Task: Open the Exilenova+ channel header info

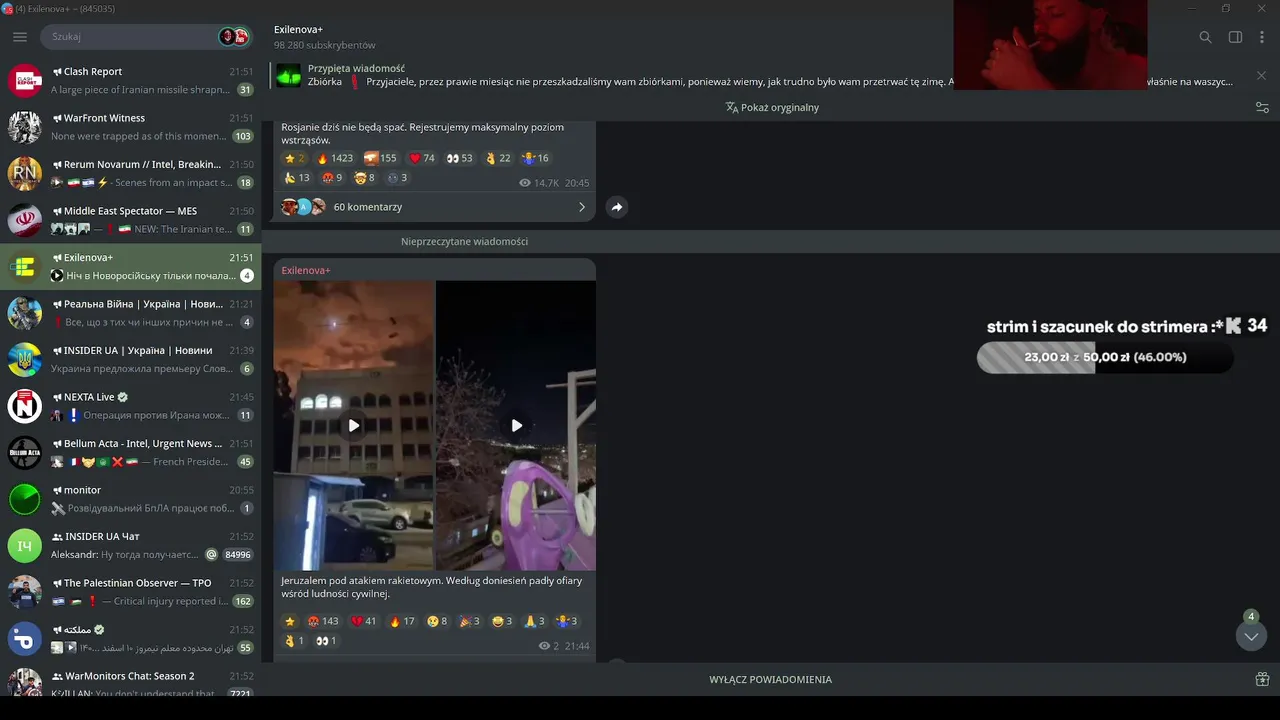Action: pos(324,37)
